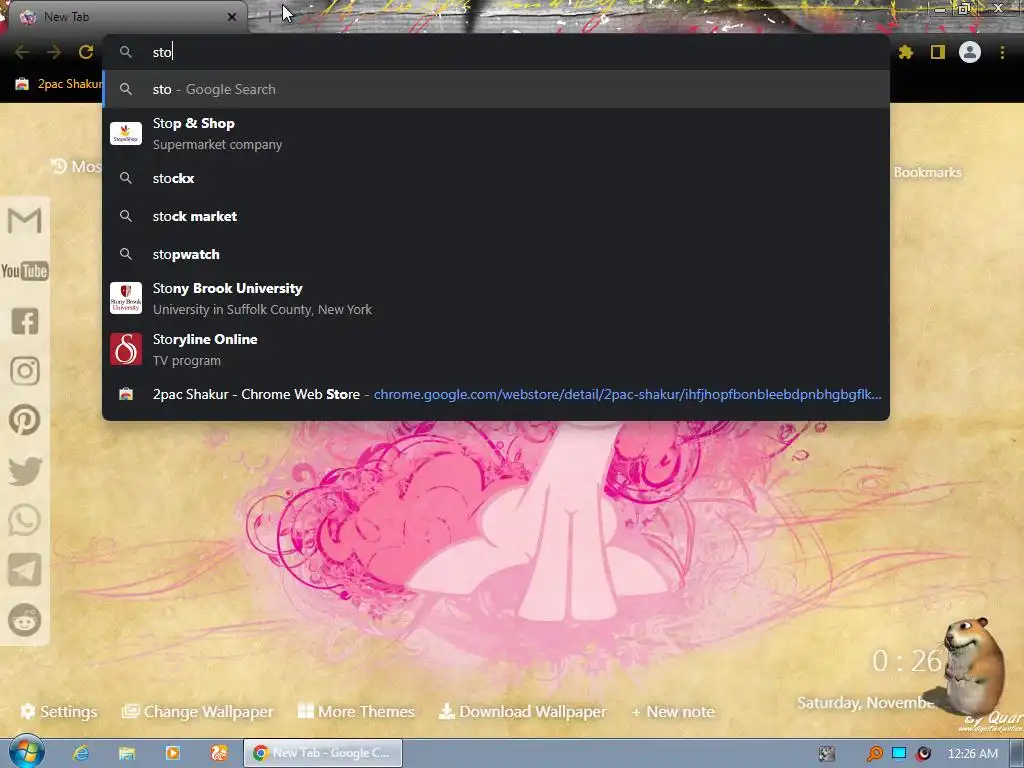Switch to Chrome New Tab taskbar button
This screenshot has height=768, width=1024.
[x=323, y=753]
